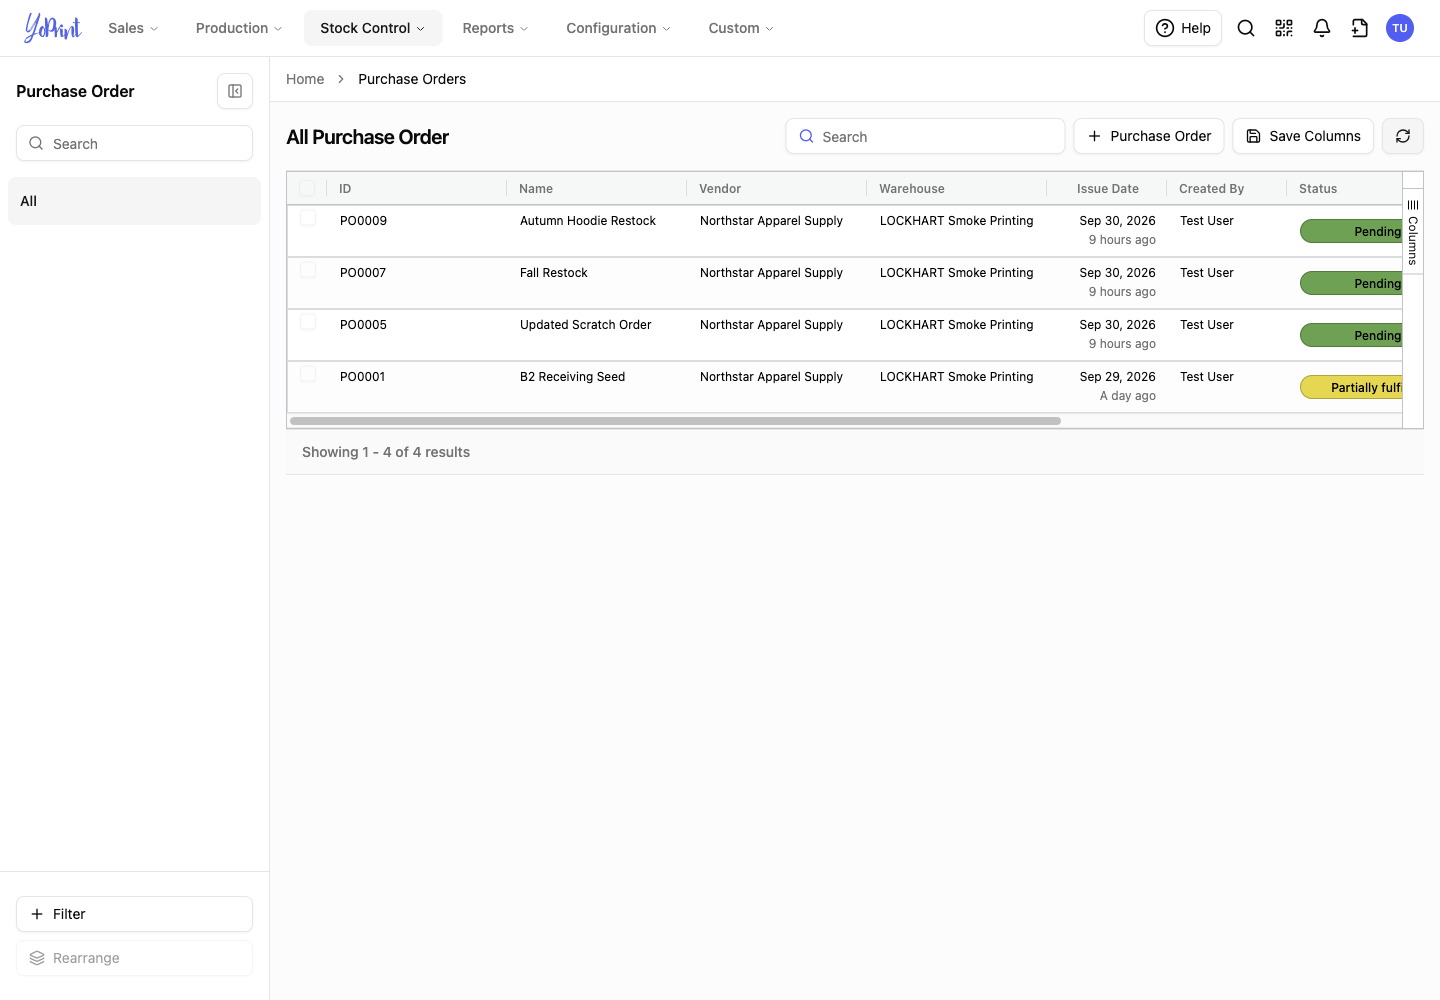Expand the Production menu
This screenshot has height=1000, width=1440.
(239, 28)
